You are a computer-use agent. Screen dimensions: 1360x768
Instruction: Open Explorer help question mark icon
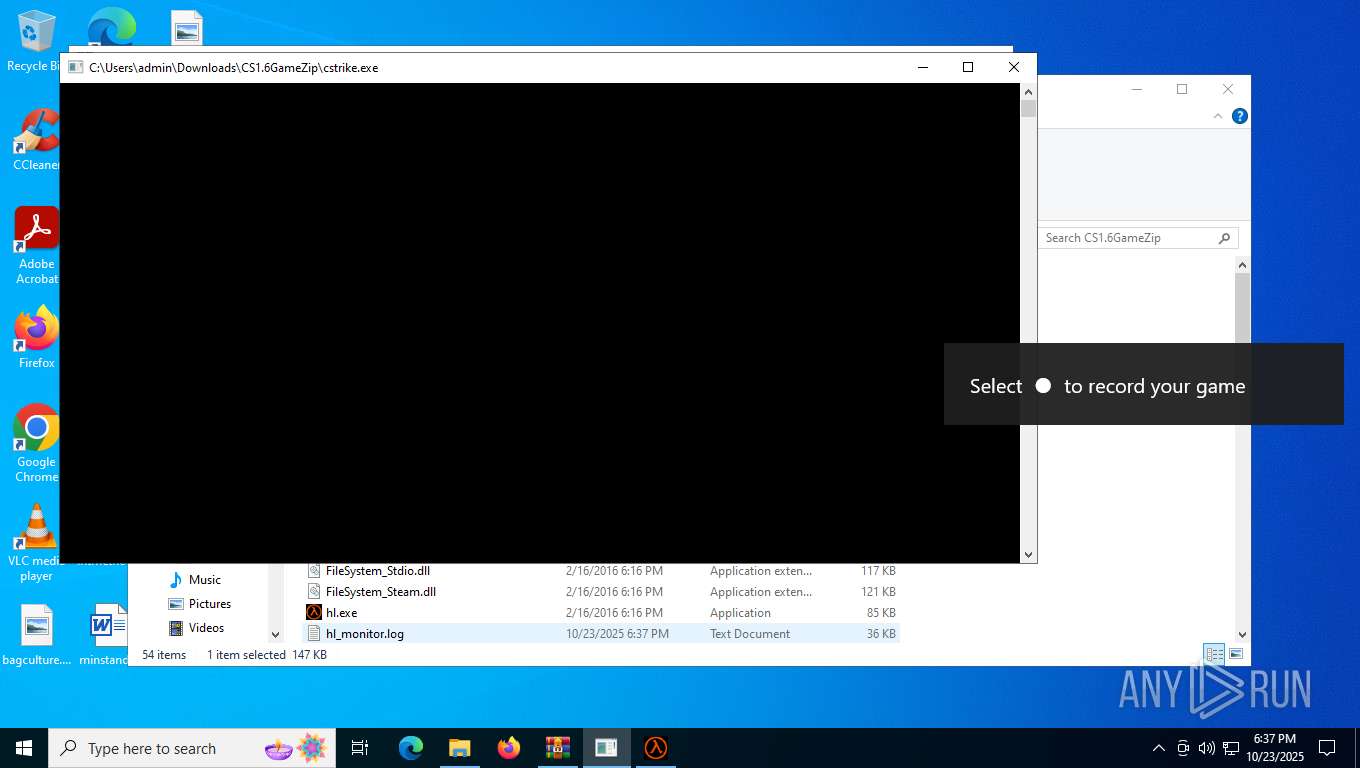click(x=1240, y=116)
